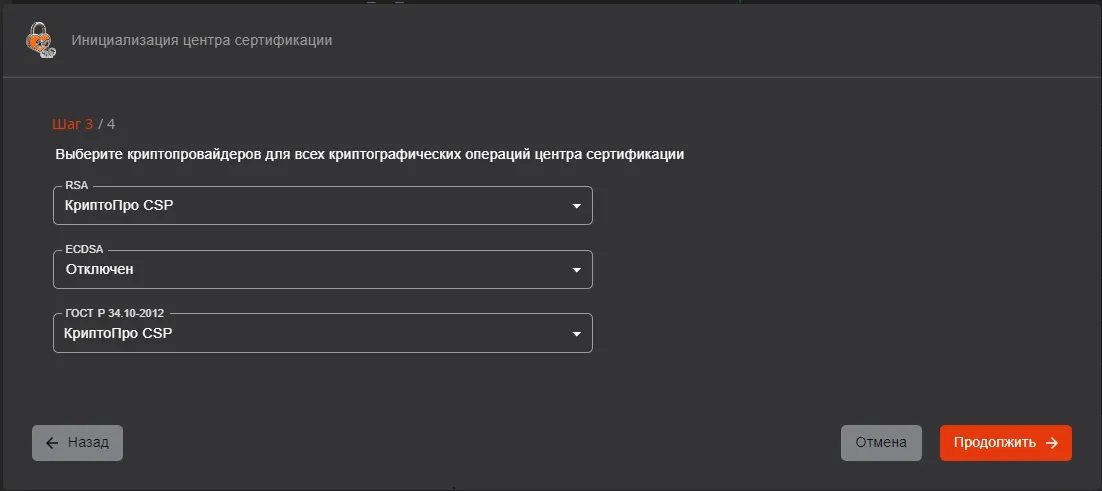Click the padlock application logo icon
The image size is (1102, 491).
40,39
